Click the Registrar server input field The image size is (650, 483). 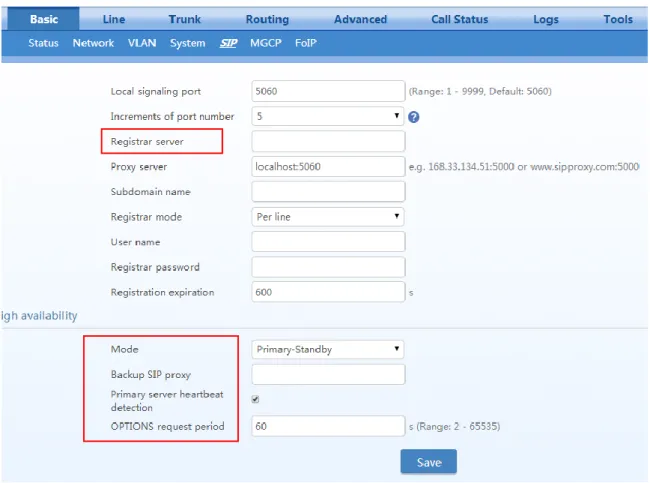(328, 141)
